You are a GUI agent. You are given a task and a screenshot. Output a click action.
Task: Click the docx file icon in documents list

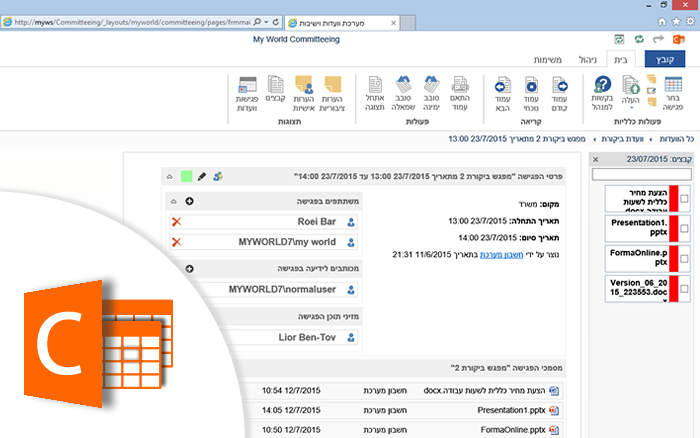pyautogui.click(x=554, y=391)
